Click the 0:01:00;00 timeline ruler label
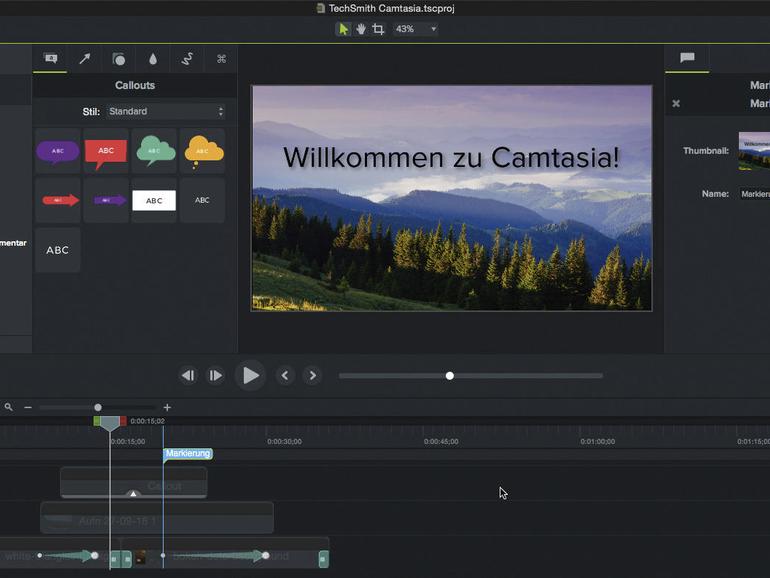Image resolution: width=770 pixels, height=578 pixels. click(x=598, y=441)
